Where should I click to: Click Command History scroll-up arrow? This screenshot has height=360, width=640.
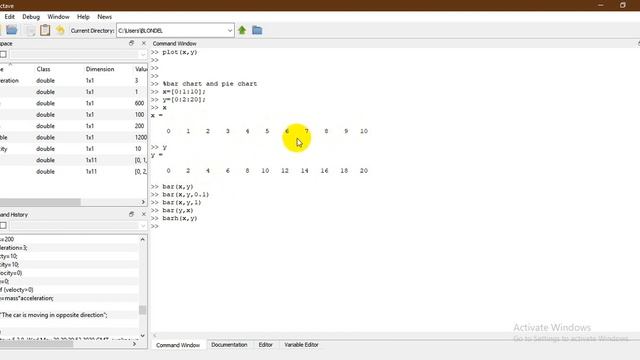[x=142, y=240]
